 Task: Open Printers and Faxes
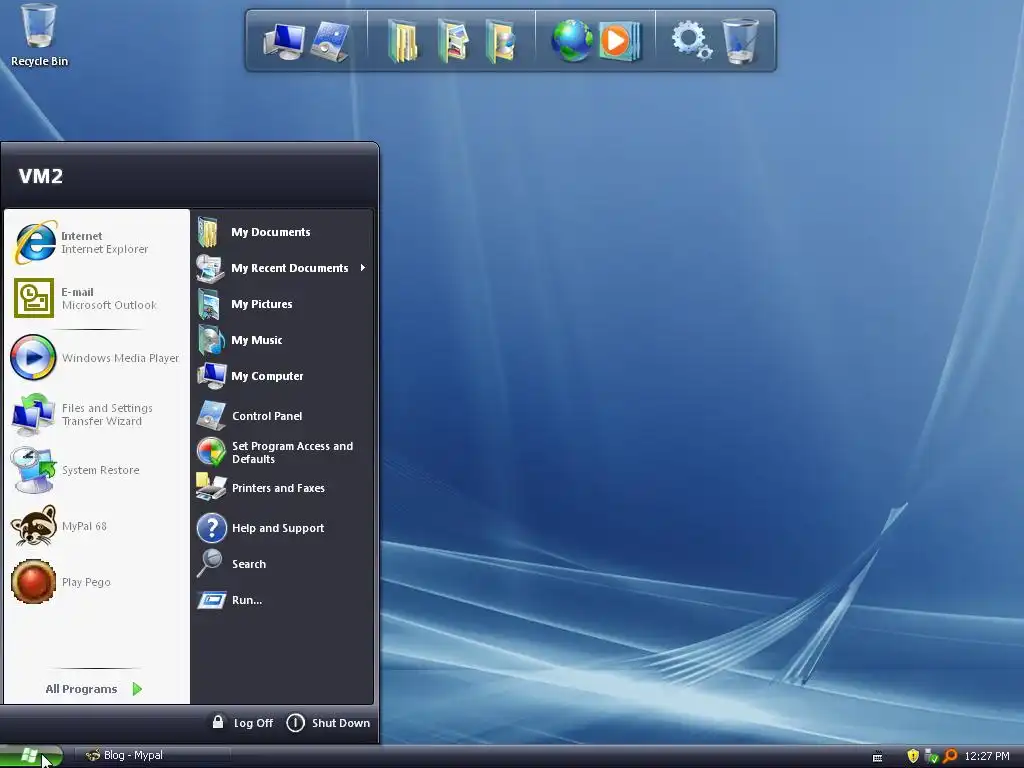pyautogui.click(x=283, y=488)
